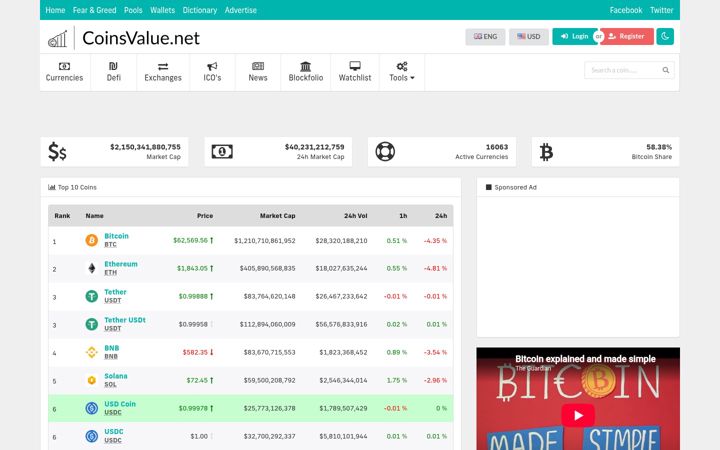
Task: Play the Bitcoin explained video
Action: point(578,415)
